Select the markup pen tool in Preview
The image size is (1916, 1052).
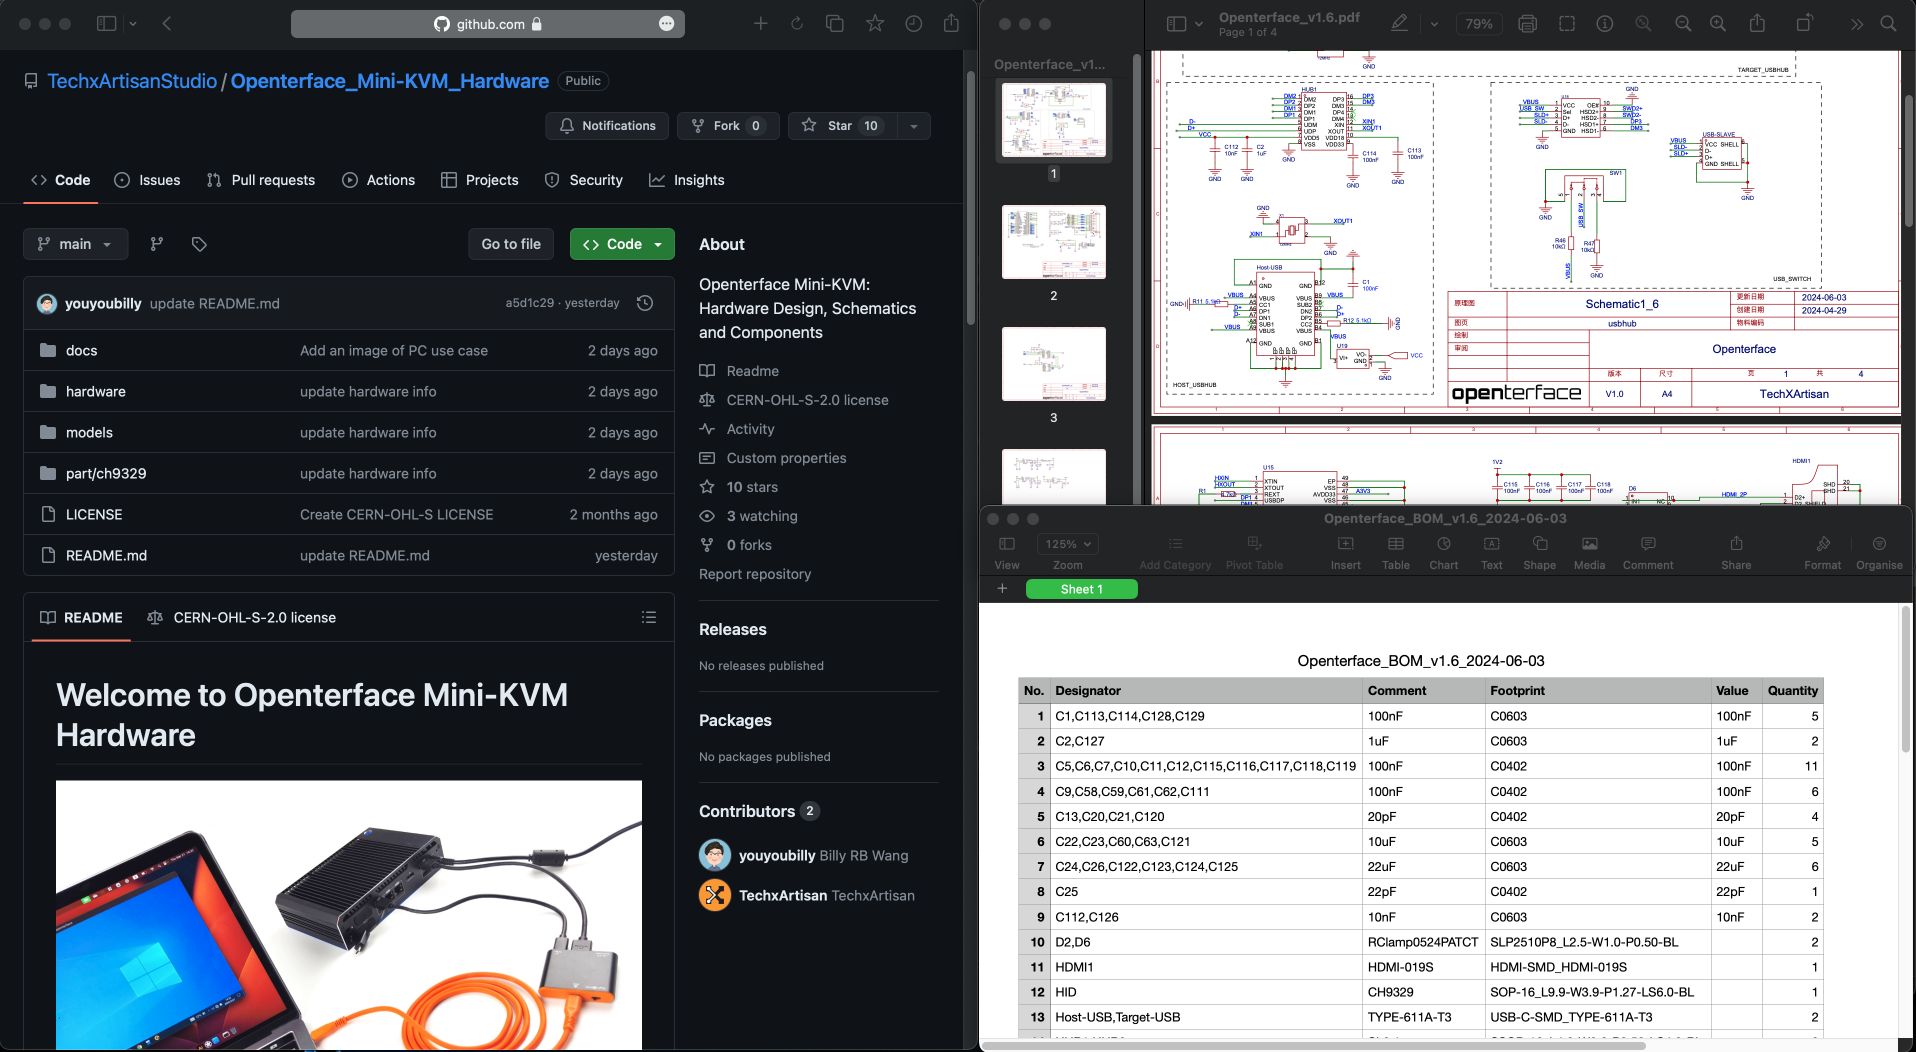click(1399, 23)
